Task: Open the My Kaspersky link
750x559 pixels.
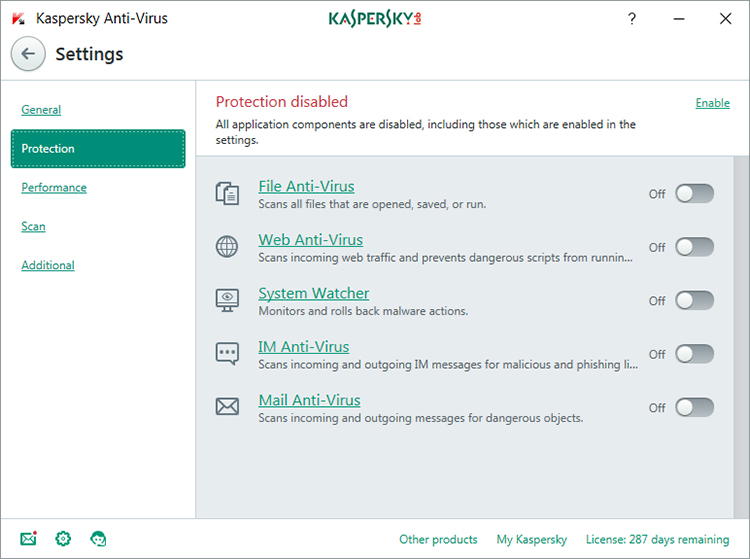Action: coord(531,540)
